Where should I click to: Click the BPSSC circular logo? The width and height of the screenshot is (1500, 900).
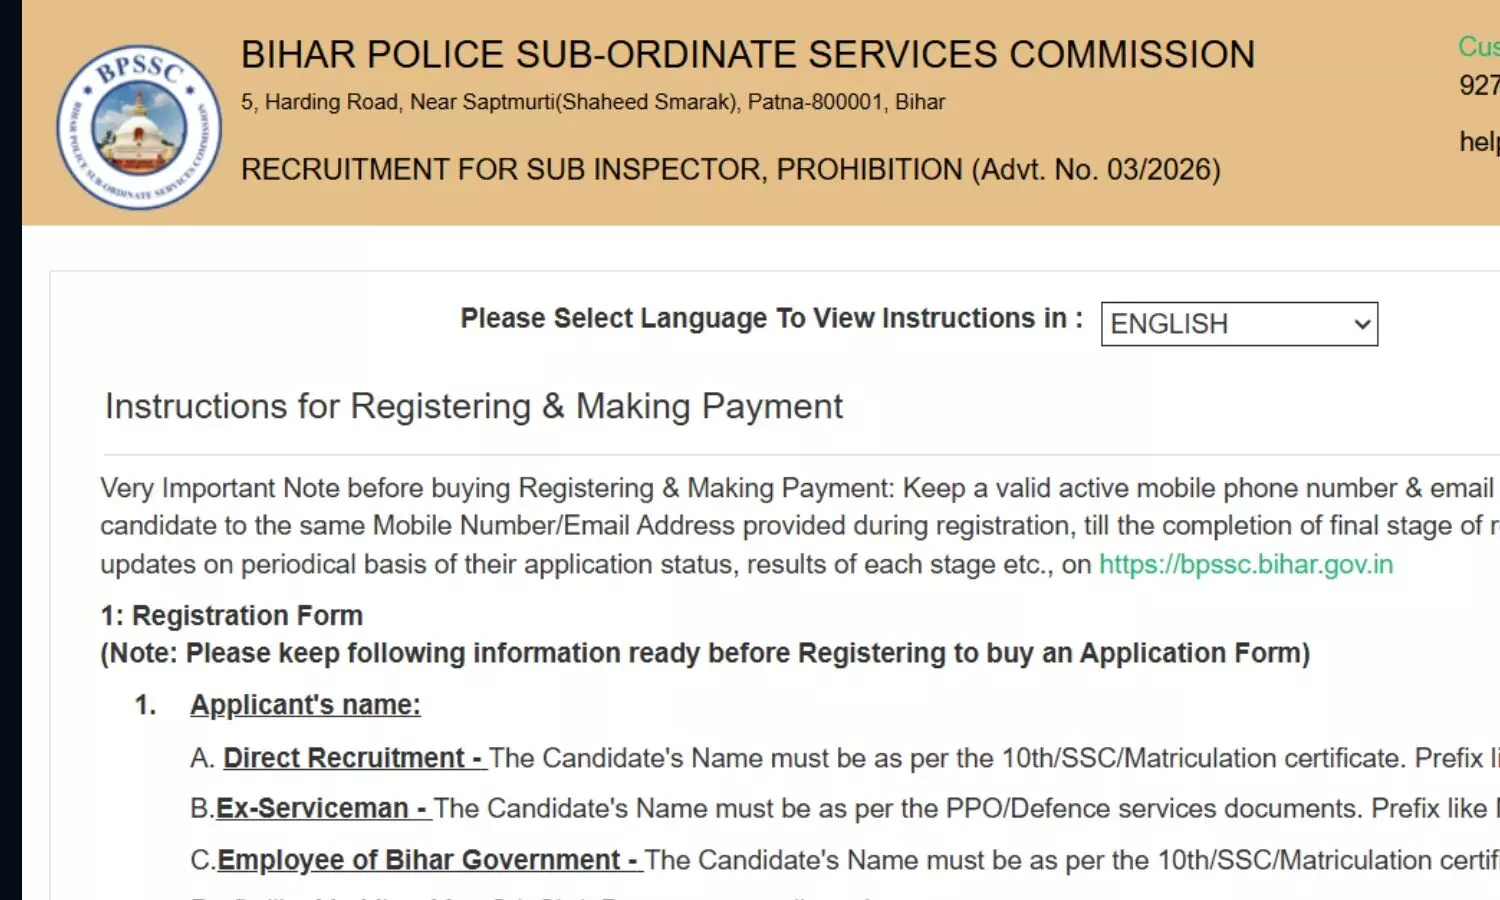point(139,127)
